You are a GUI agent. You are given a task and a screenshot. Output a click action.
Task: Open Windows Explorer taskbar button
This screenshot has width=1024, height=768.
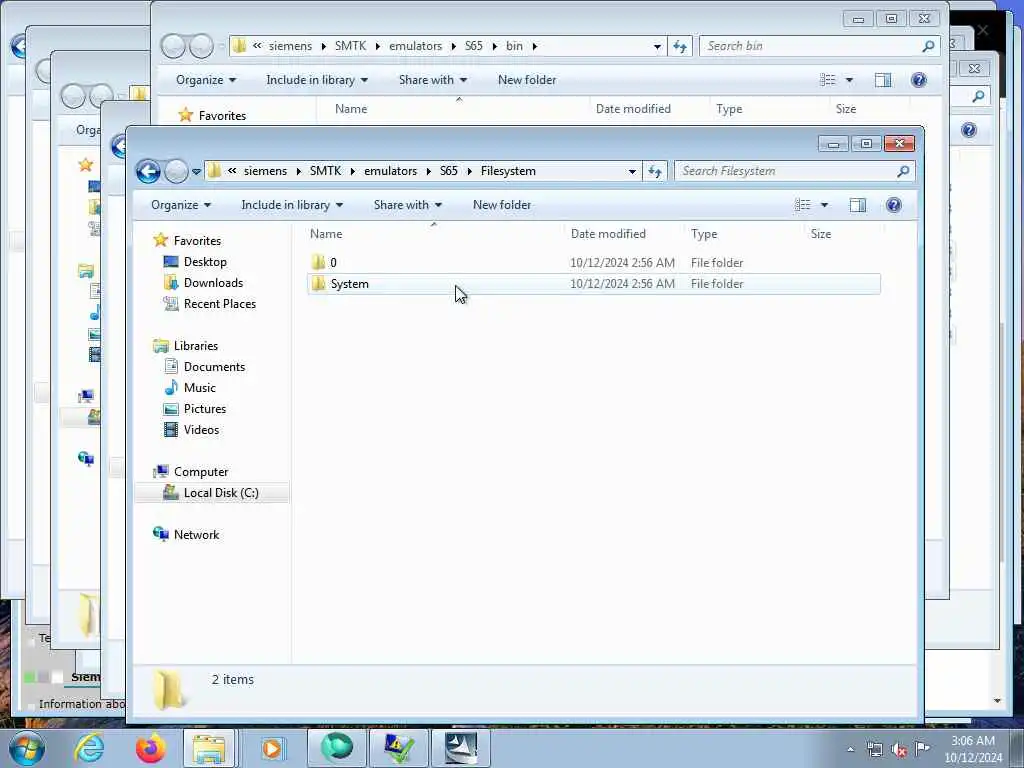[x=209, y=748]
